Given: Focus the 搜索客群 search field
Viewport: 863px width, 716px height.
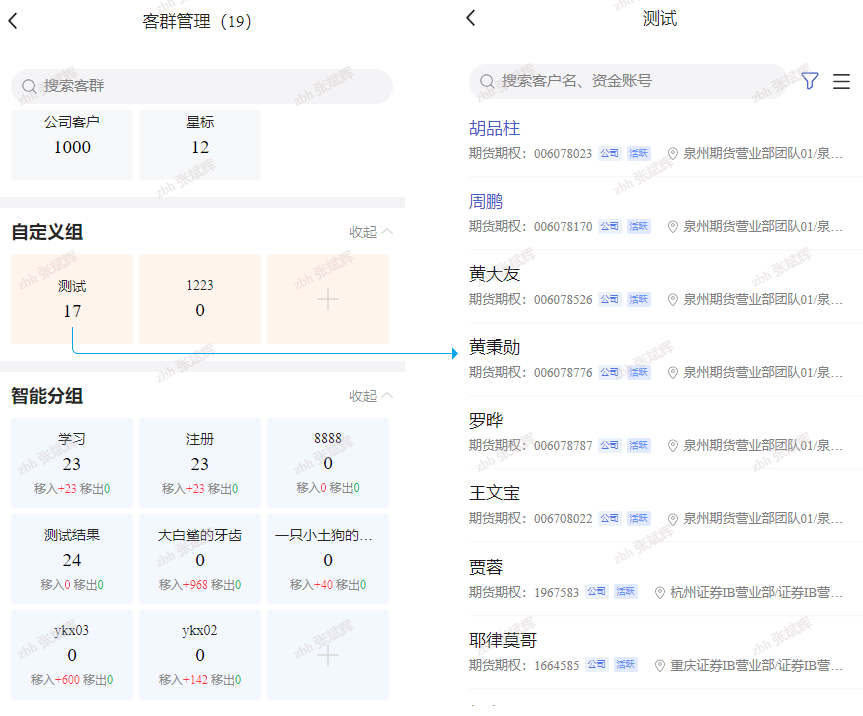Looking at the screenshot, I should [x=201, y=86].
